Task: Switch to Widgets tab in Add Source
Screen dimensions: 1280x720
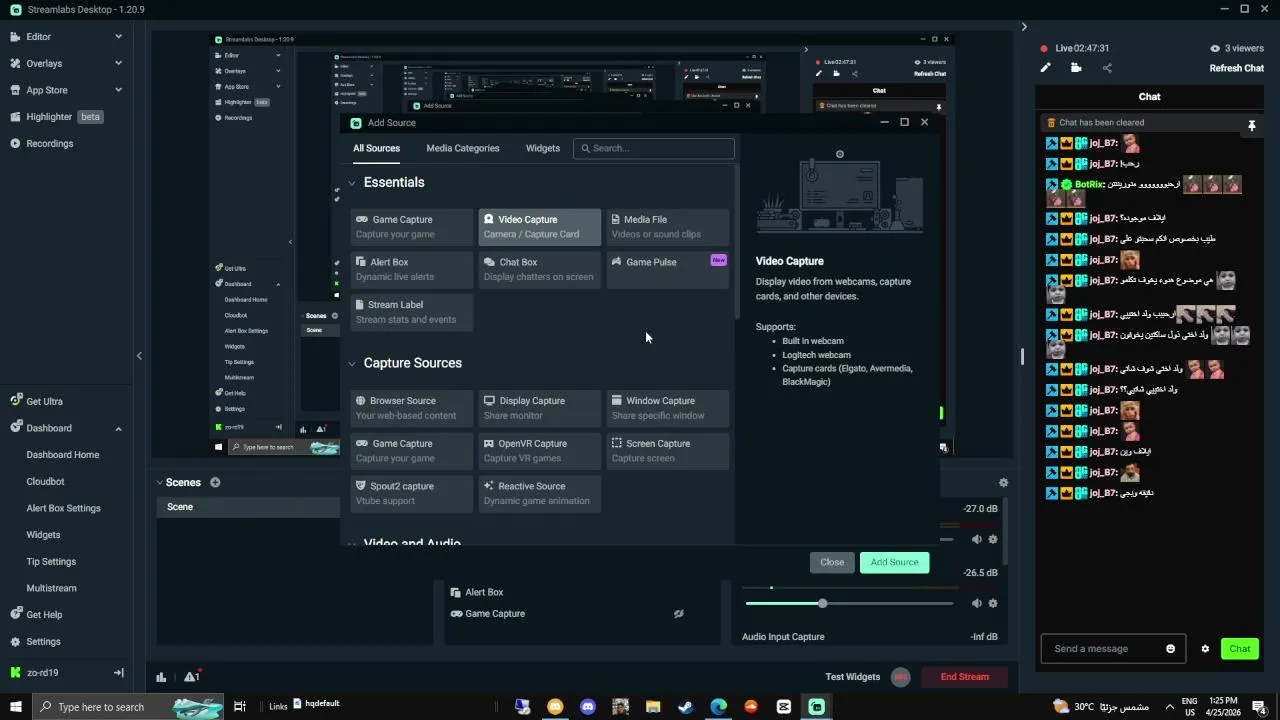Action: 543,148
